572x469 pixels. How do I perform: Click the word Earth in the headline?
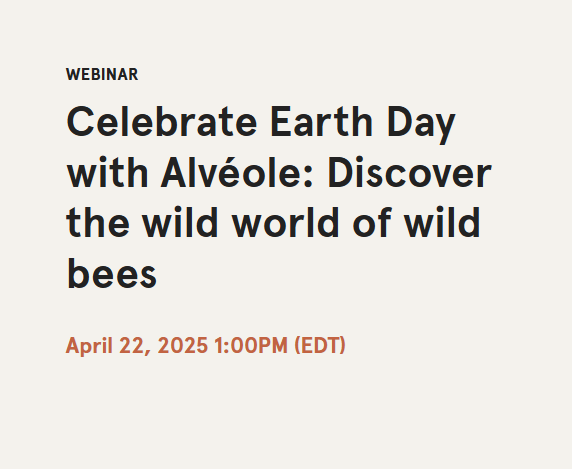pos(321,121)
